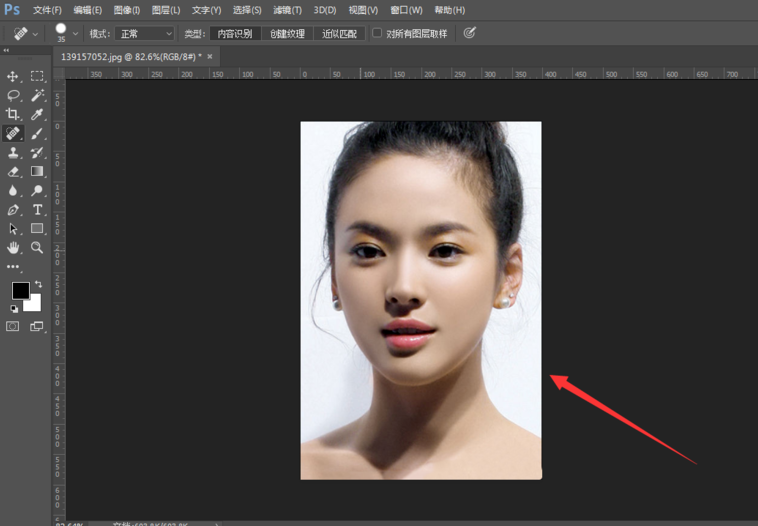Enable 对所有图层取样 checkbox
This screenshot has width=758, height=526.
point(377,33)
